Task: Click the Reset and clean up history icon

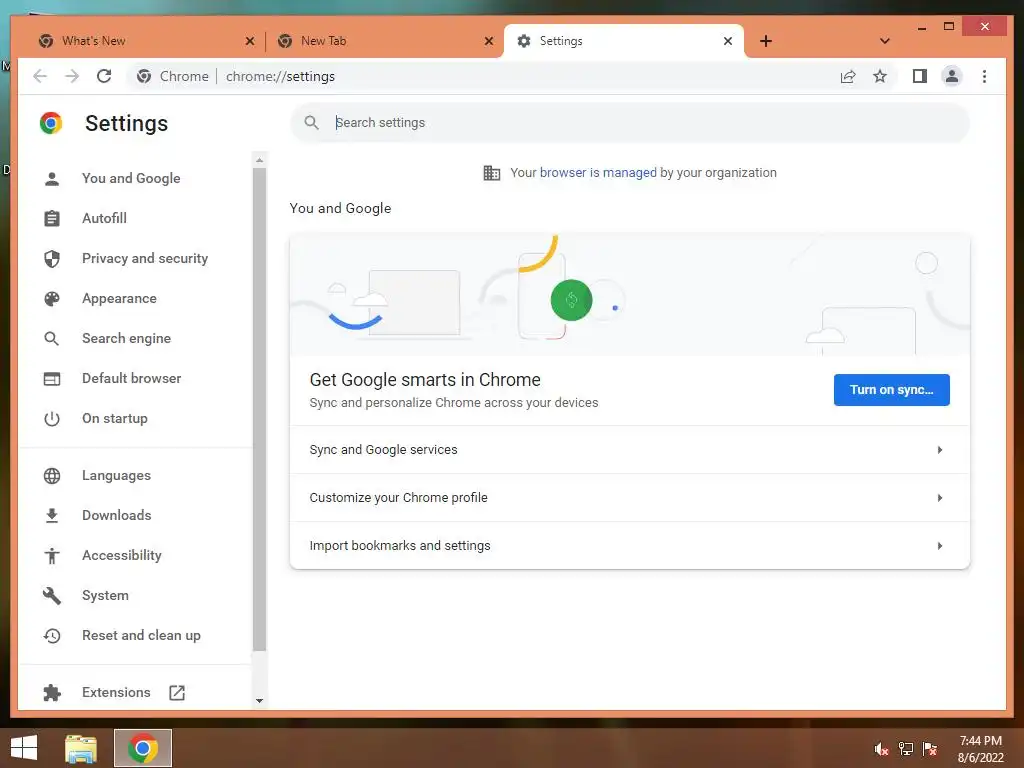Action: 52,635
